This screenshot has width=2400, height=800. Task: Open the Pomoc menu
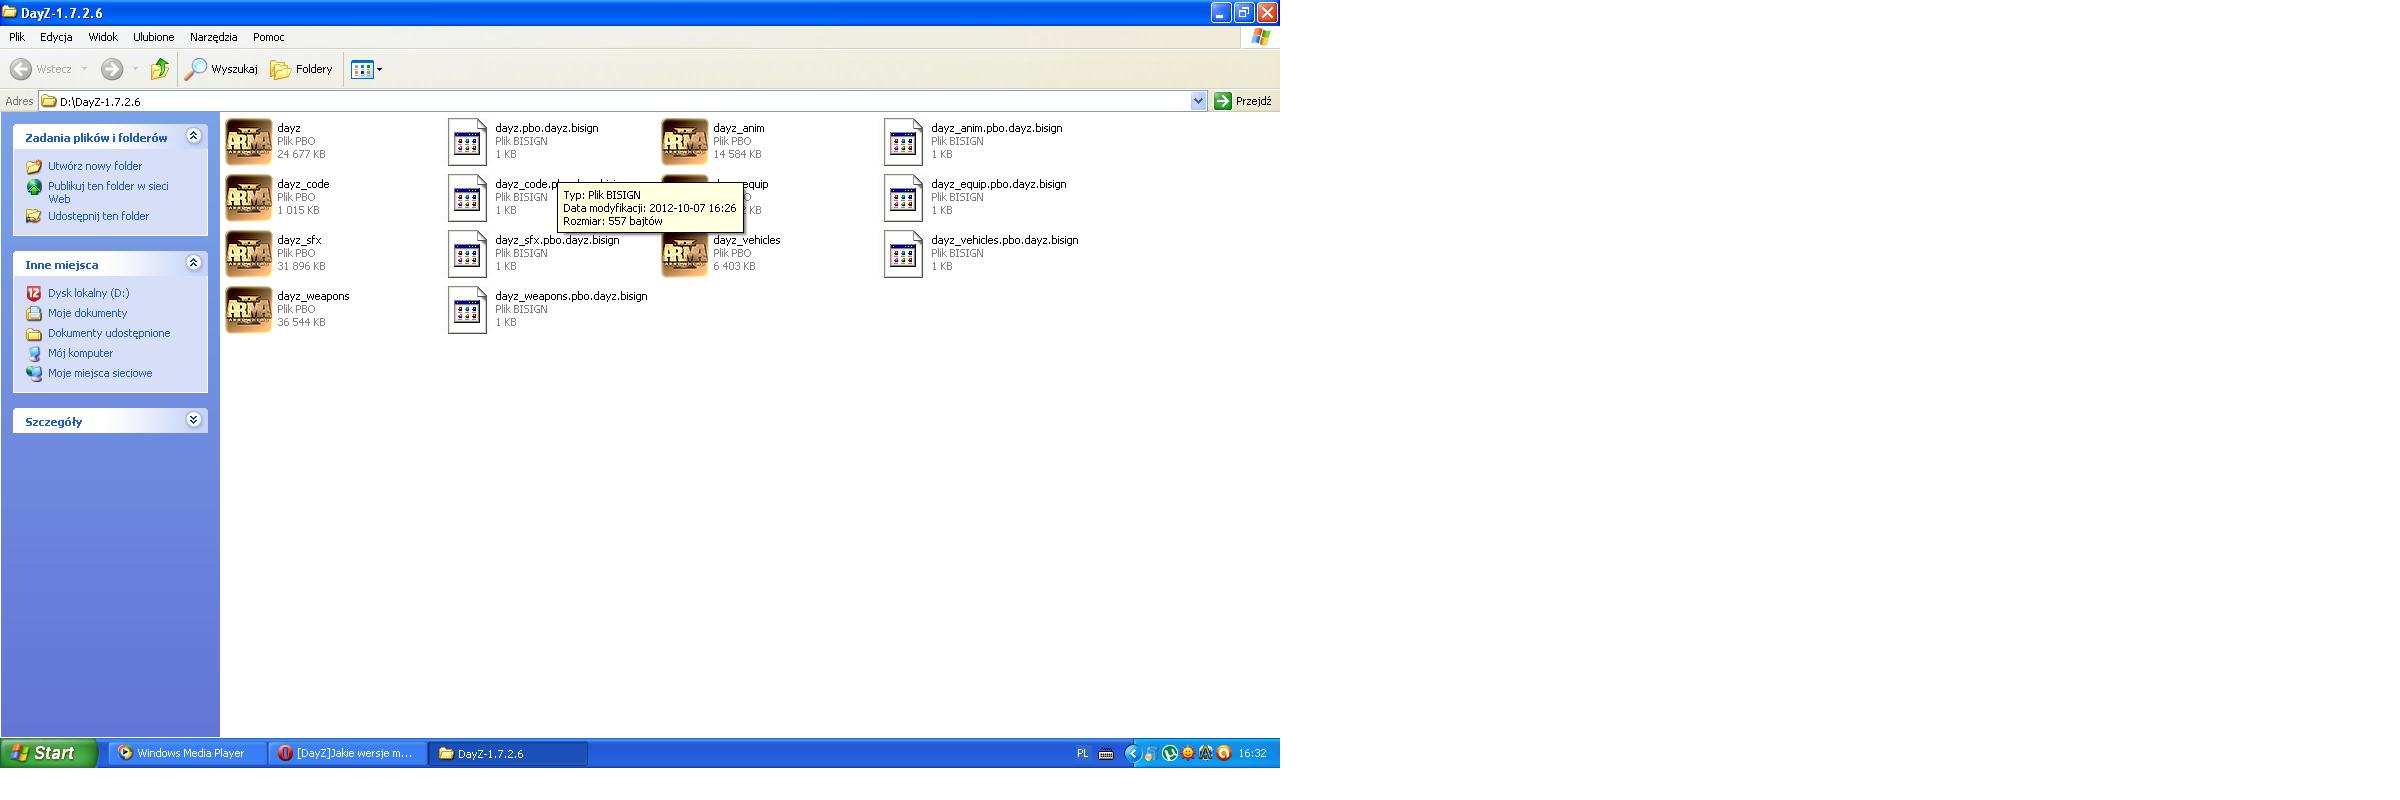[269, 37]
